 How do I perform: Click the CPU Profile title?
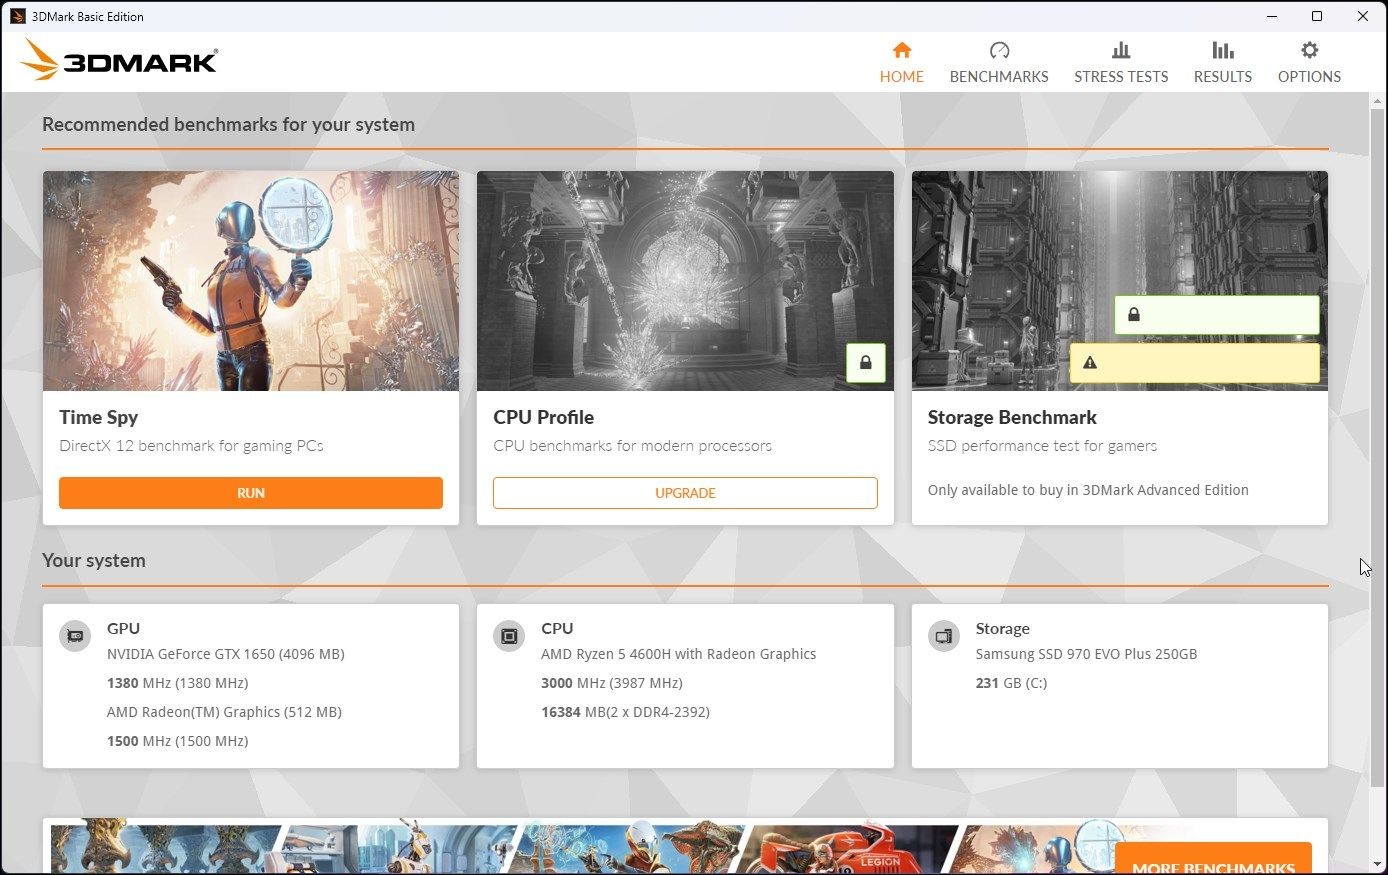point(543,418)
